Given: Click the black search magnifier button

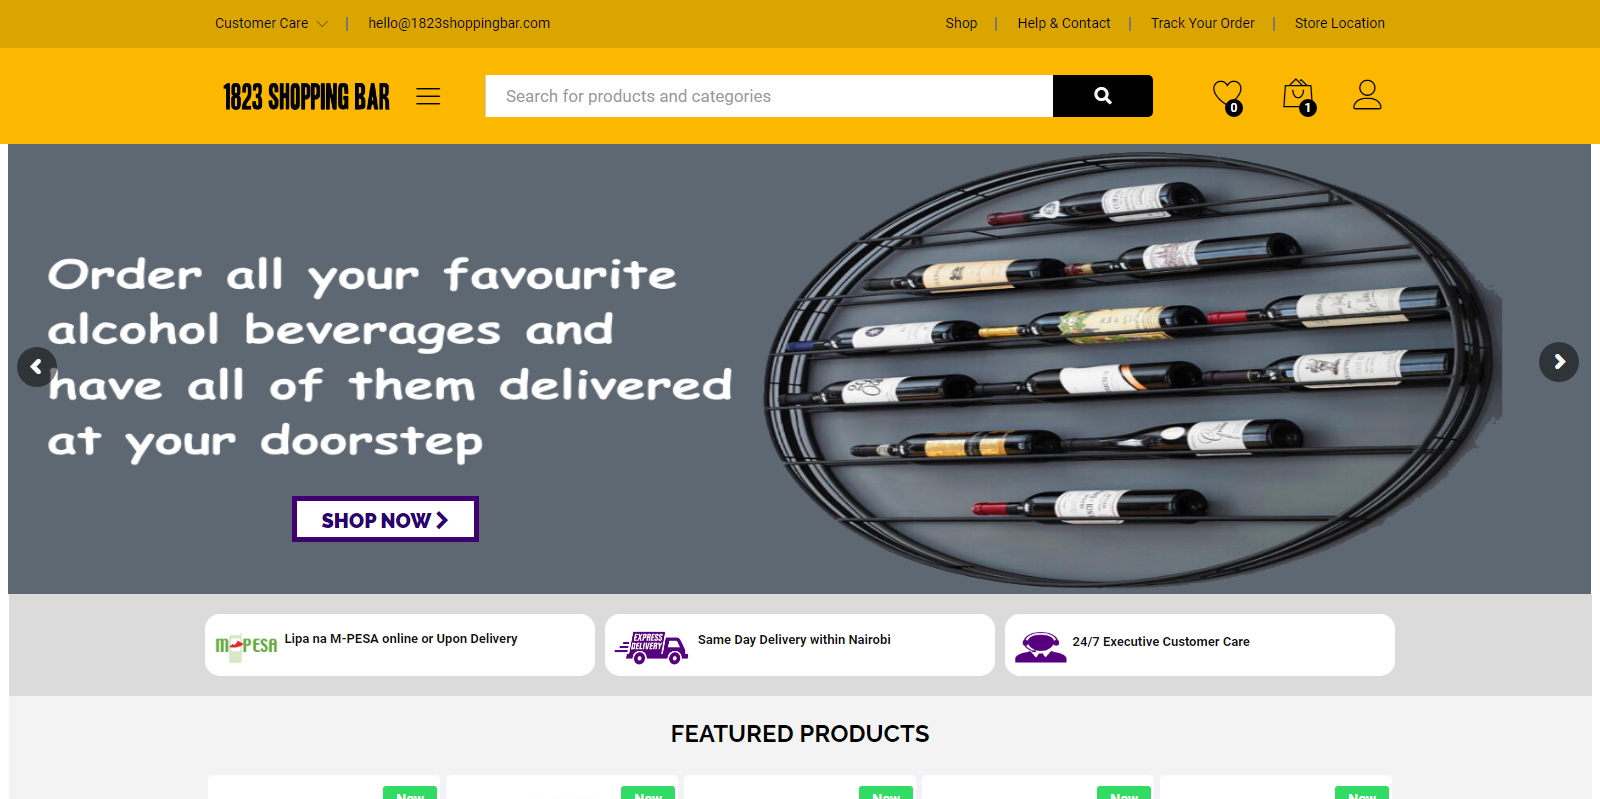Looking at the screenshot, I should tap(1103, 96).
